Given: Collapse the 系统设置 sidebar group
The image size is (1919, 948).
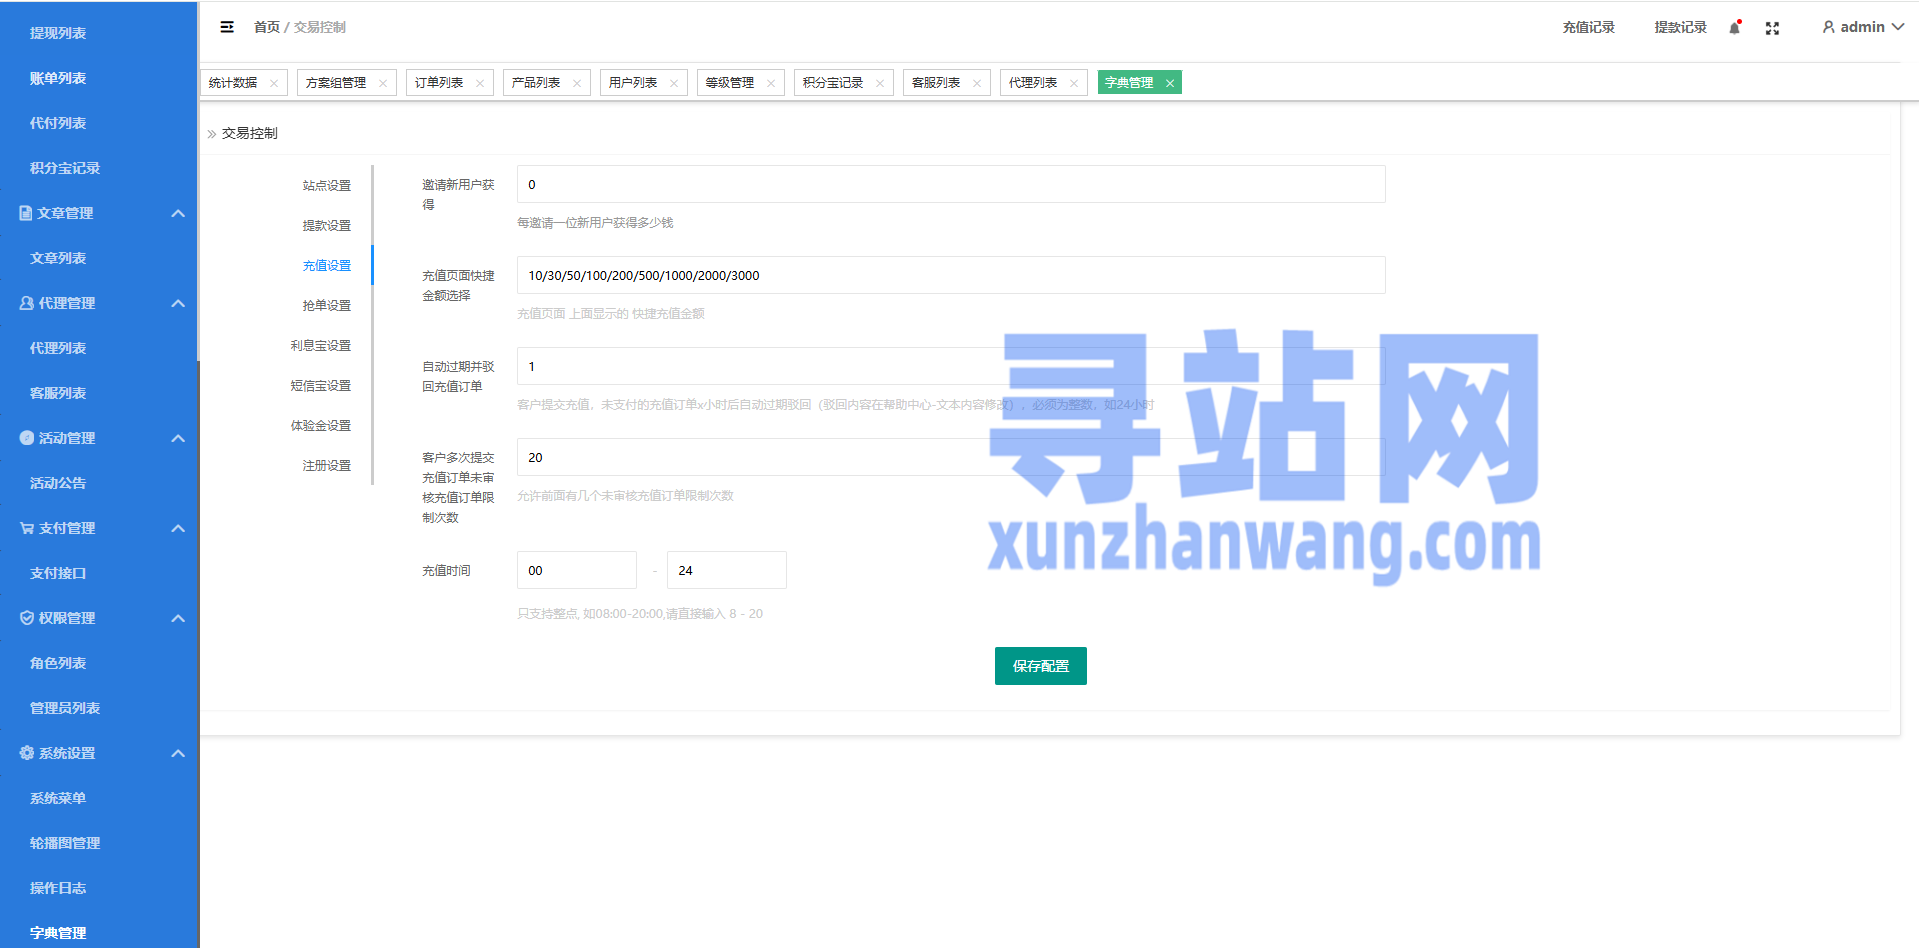Looking at the screenshot, I should pyautogui.click(x=178, y=753).
